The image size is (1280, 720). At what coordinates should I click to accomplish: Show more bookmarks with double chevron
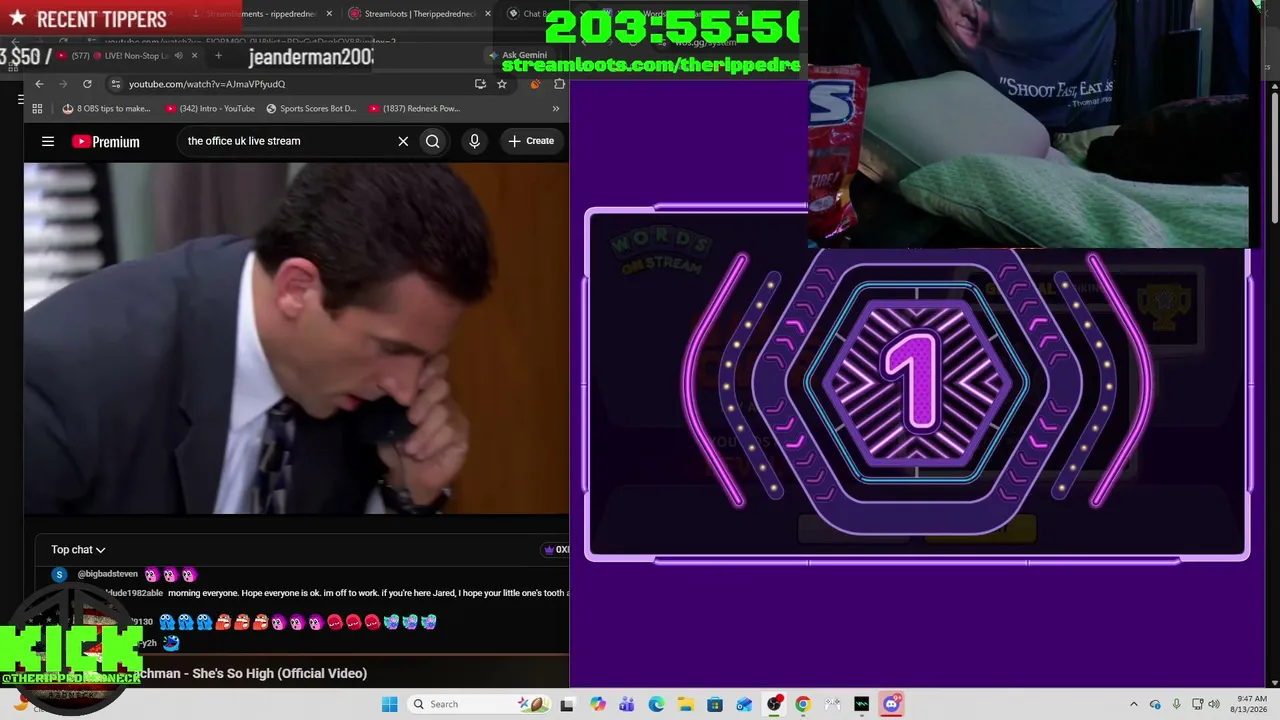pyautogui.click(x=555, y=108)
